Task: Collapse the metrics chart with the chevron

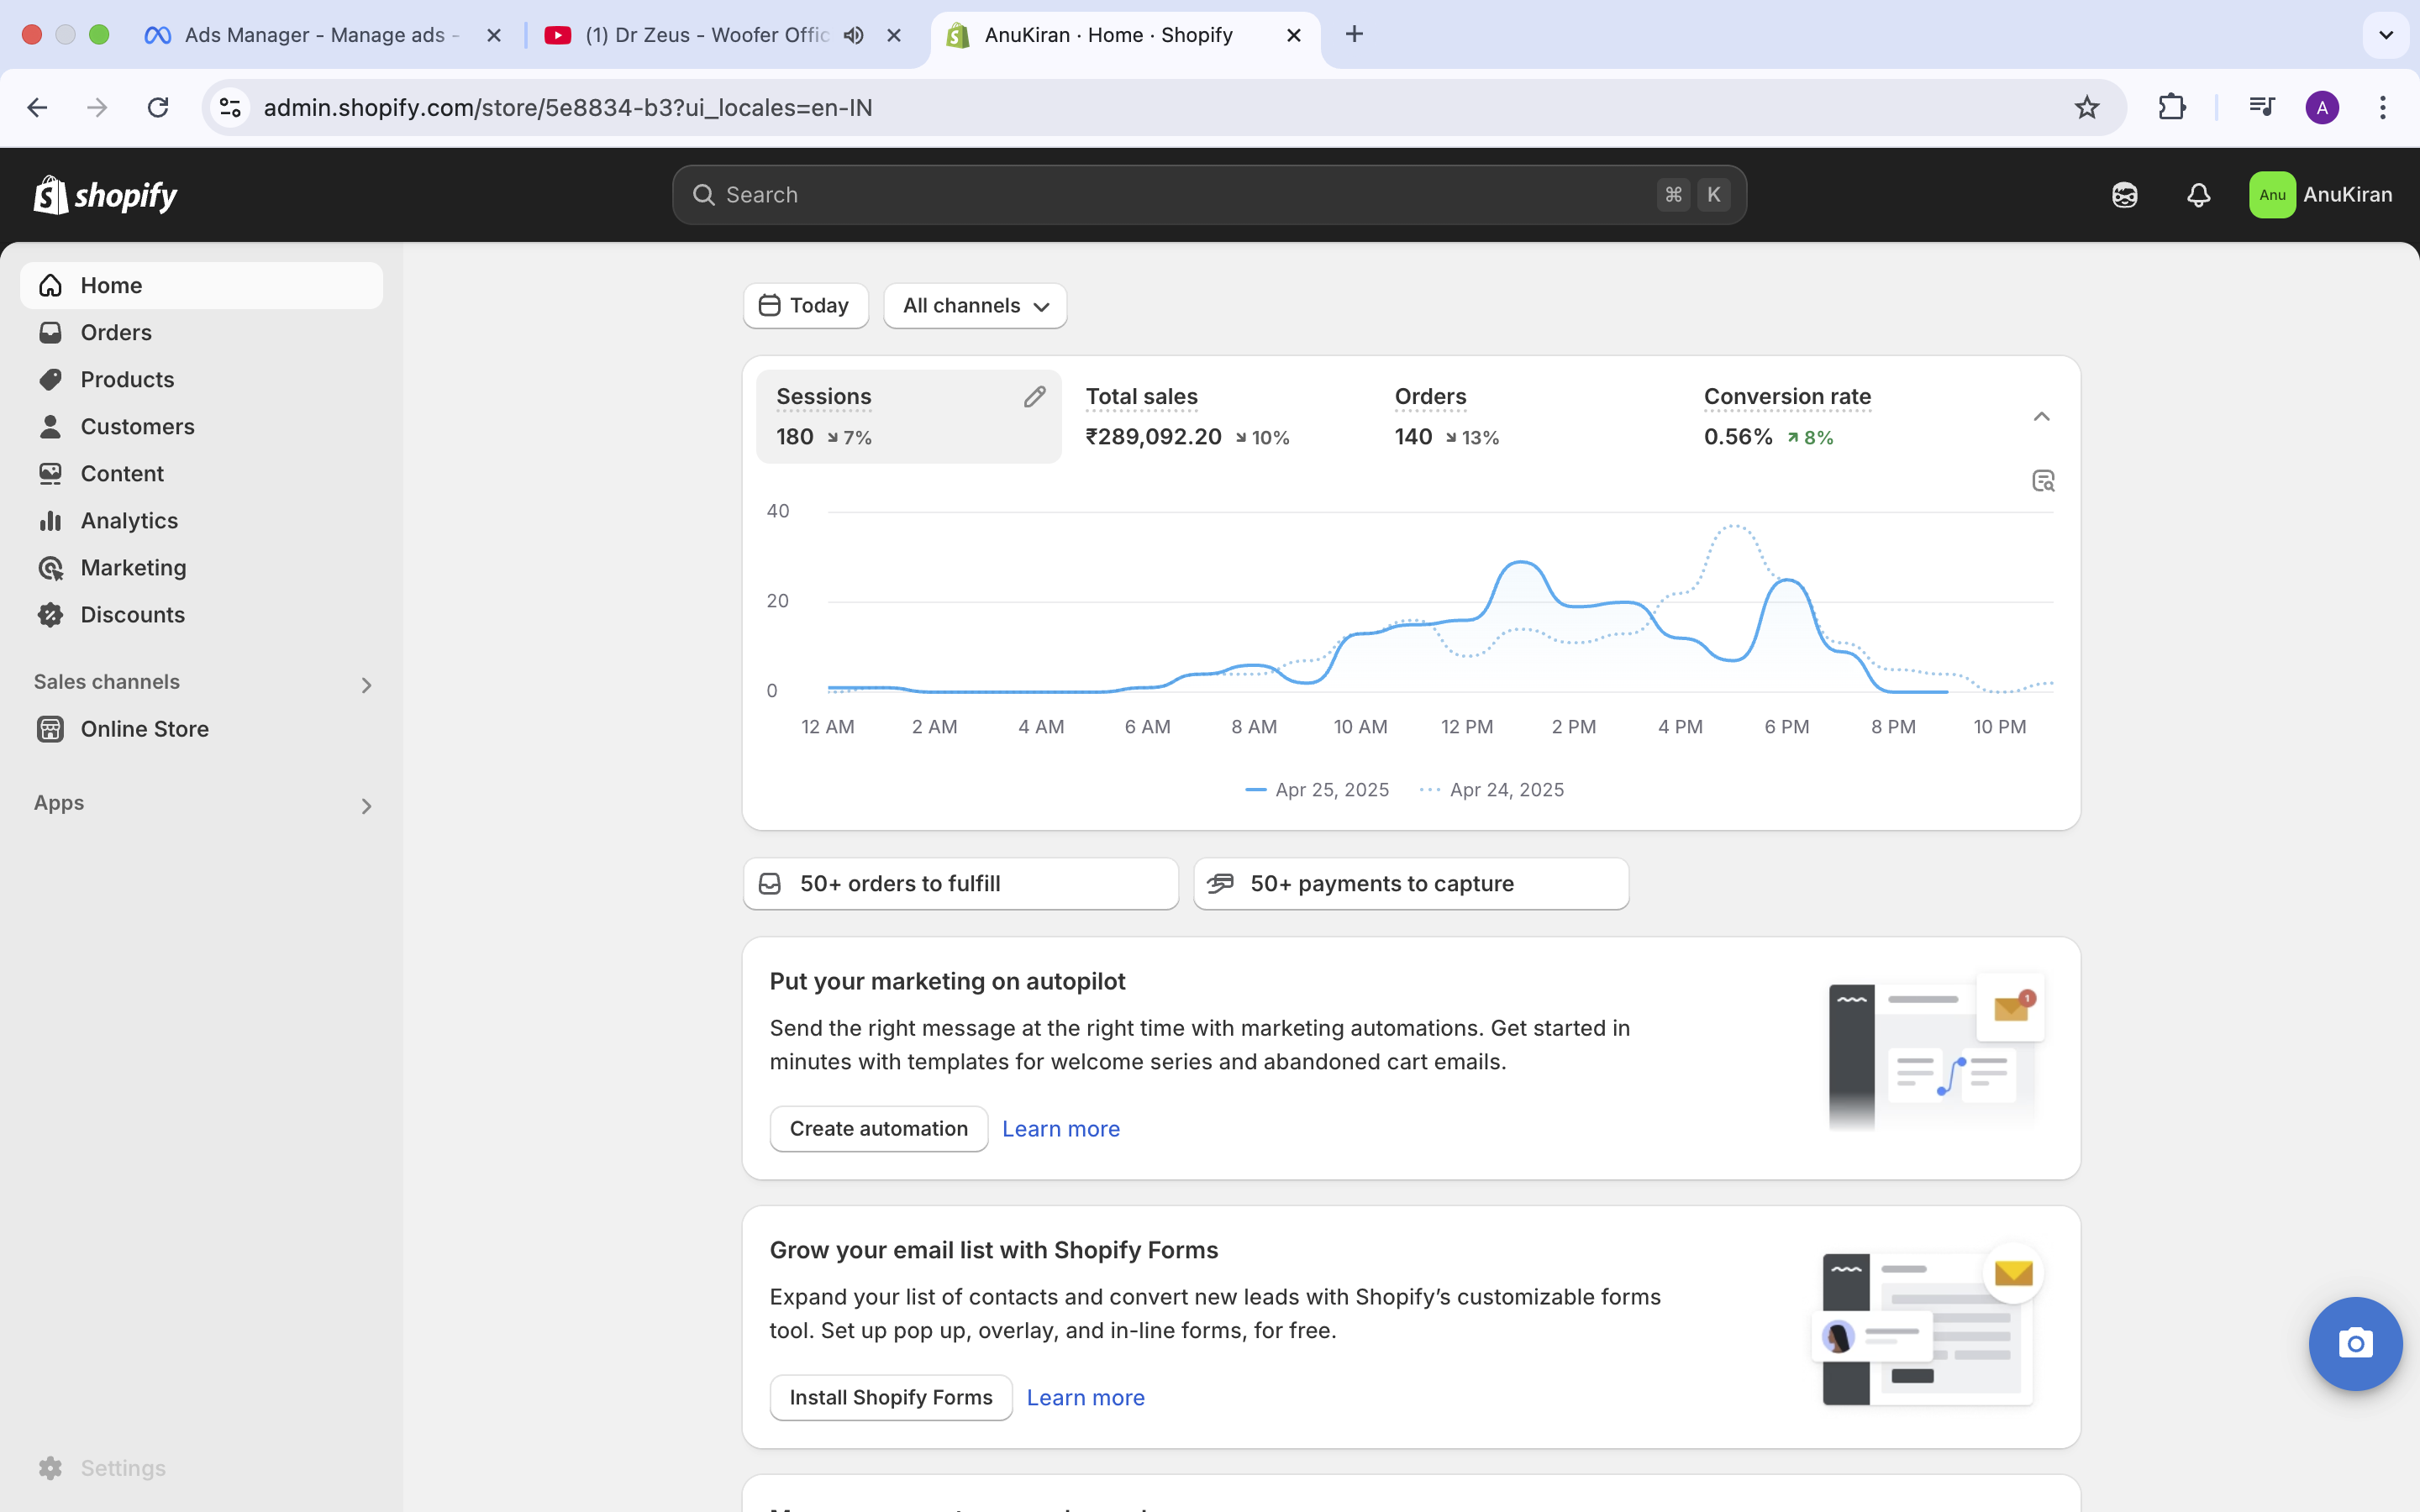Action: 2041,416
